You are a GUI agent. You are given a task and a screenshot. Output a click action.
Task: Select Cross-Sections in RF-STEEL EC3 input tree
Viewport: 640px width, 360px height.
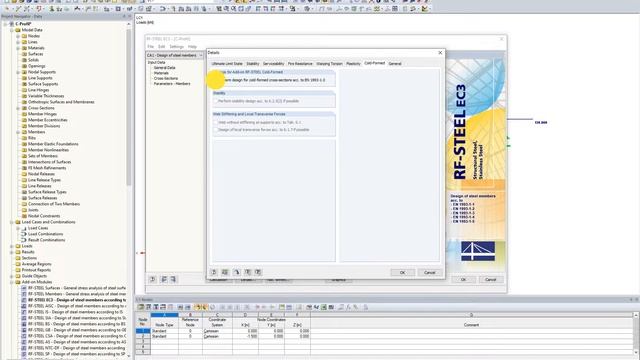(x=166, y=78)
